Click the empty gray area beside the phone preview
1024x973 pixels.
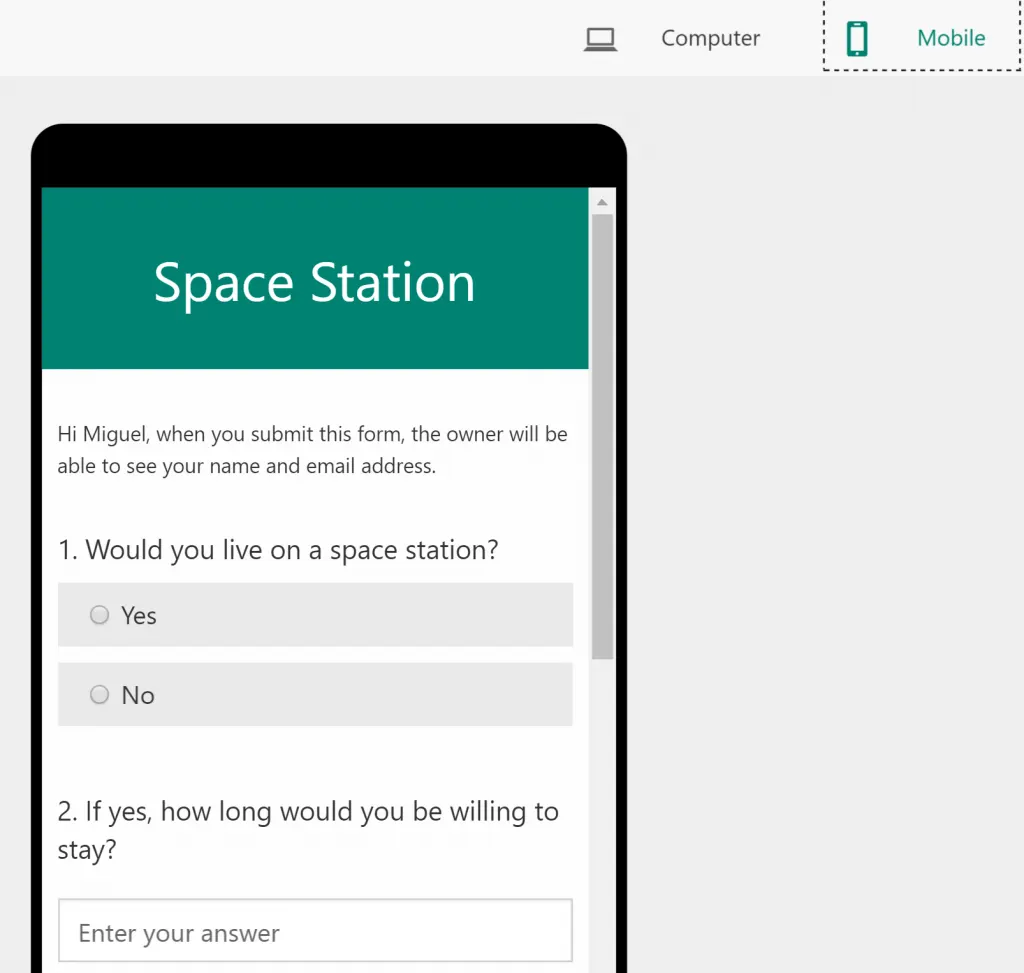point(825,522)
